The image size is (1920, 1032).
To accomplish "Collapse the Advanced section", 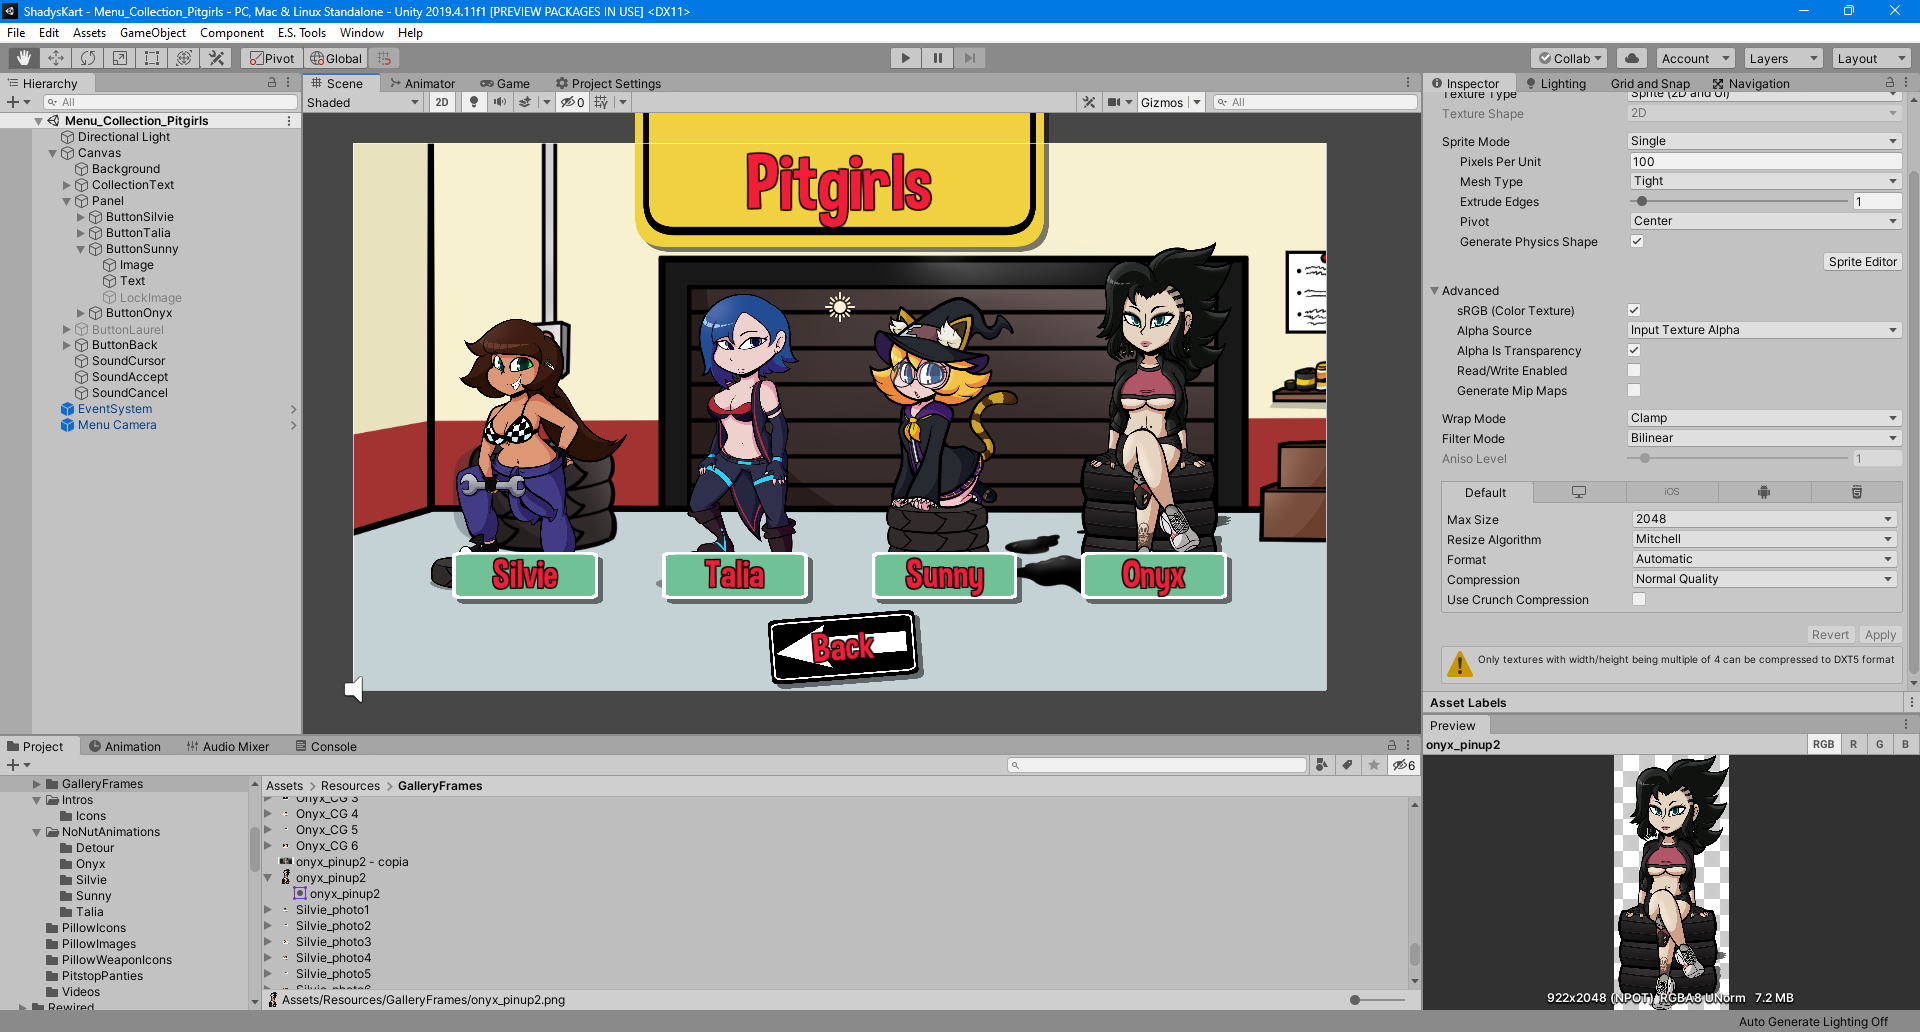I will (x=1434, y=291).
